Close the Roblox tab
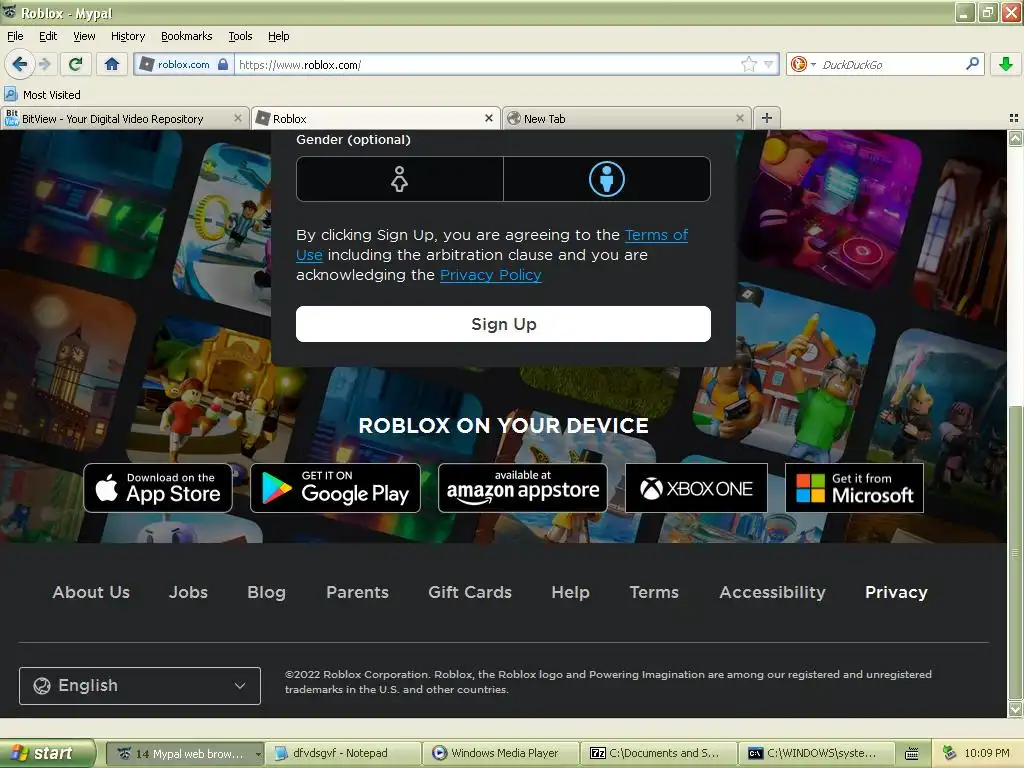 488,118
